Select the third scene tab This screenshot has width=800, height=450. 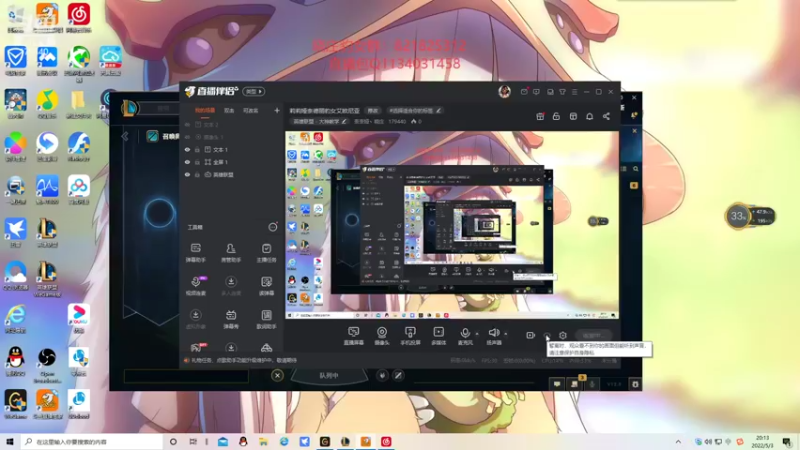click(x=250, y=110)
